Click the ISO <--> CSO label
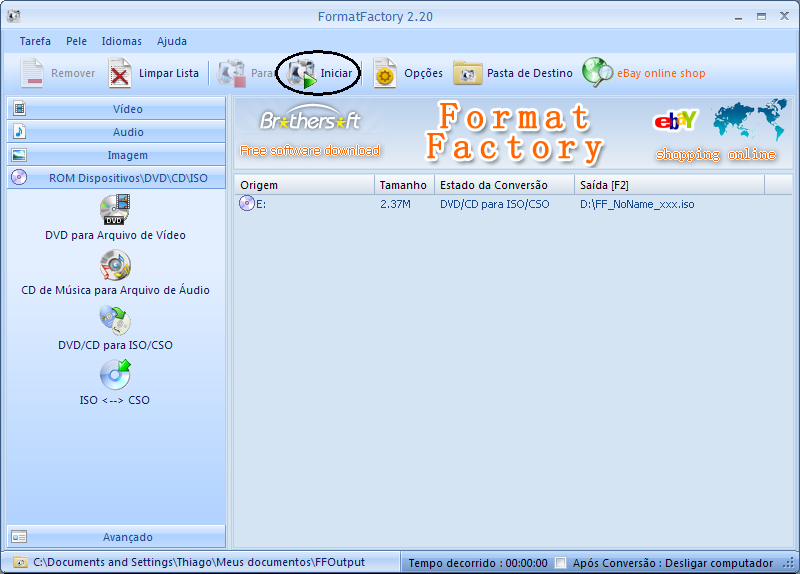This screenshot has width=800, height=574. (115, 401)
